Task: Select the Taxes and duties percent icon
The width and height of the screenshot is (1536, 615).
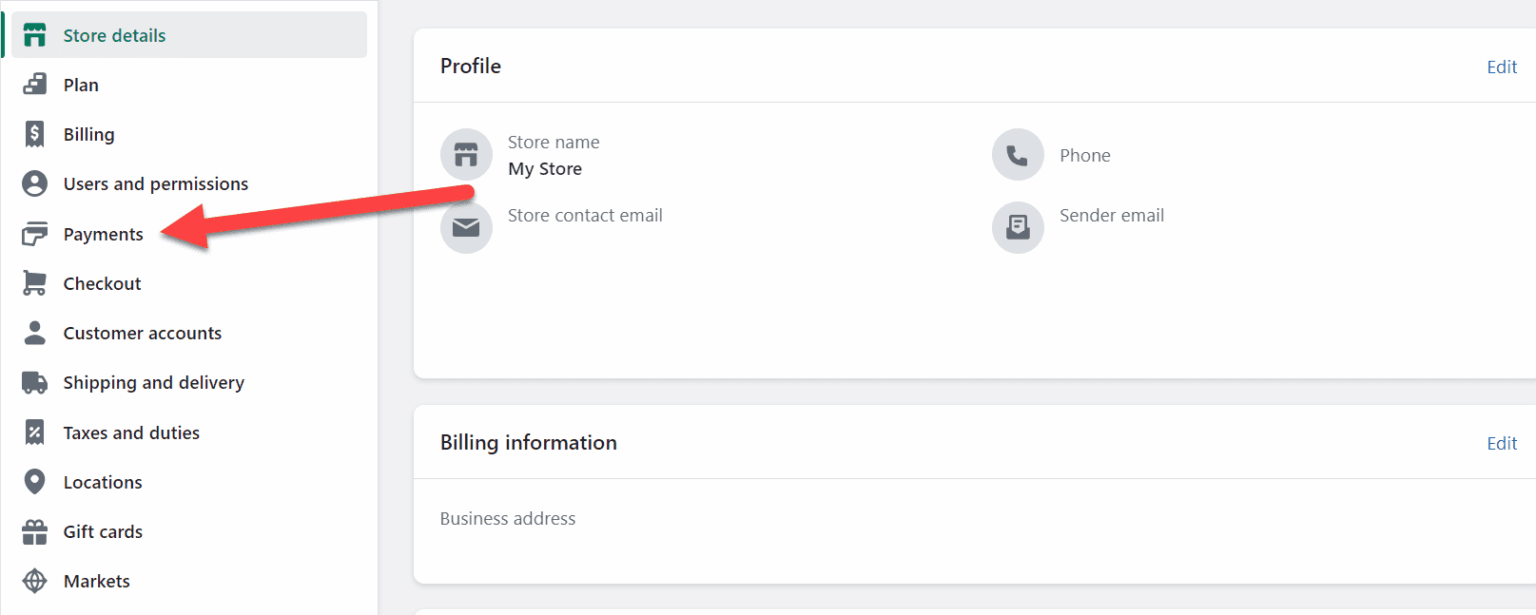Action: point(36,432)
